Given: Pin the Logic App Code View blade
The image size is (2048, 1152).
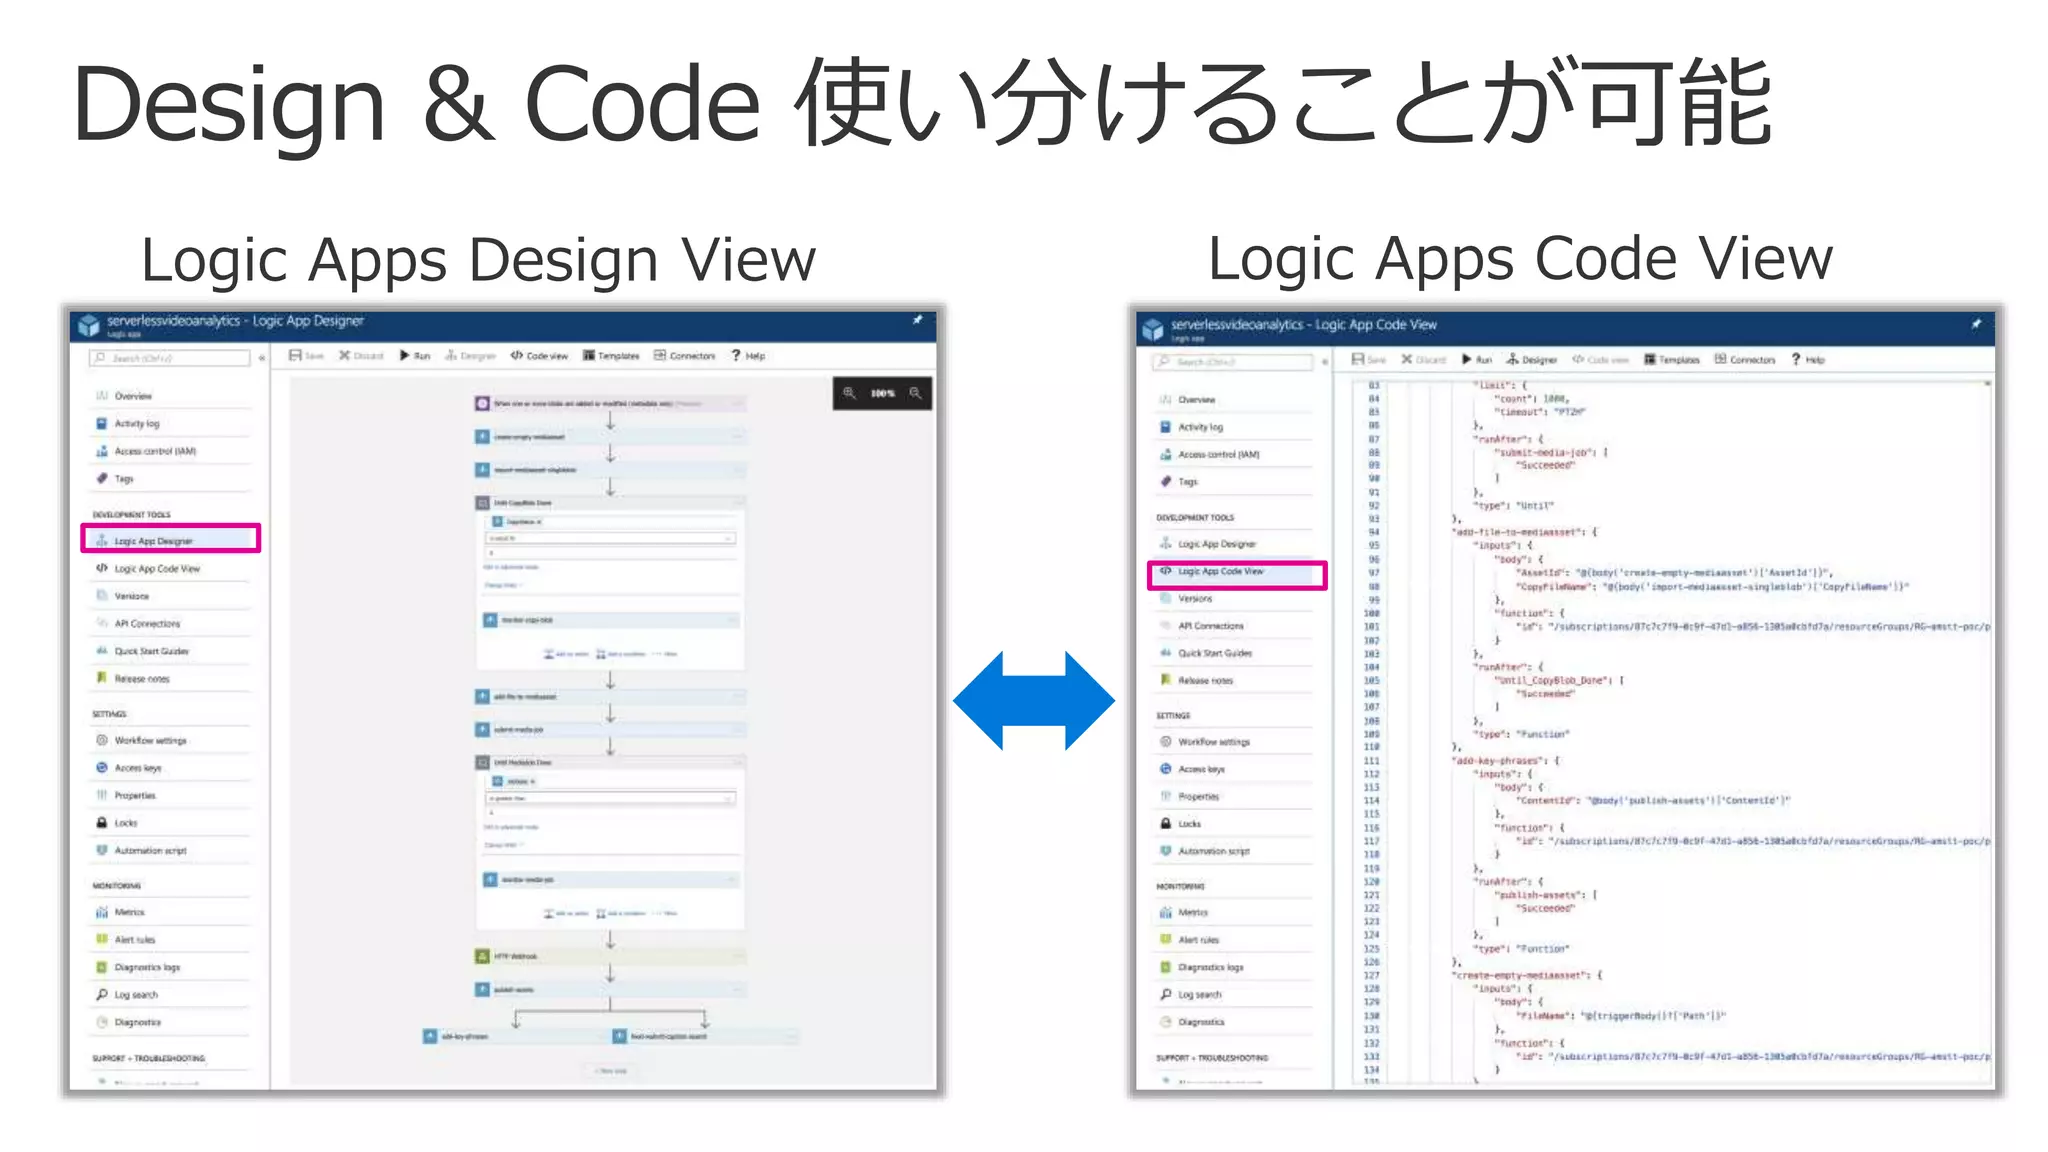Looking at the screenshot, I should pos(1975,324).
